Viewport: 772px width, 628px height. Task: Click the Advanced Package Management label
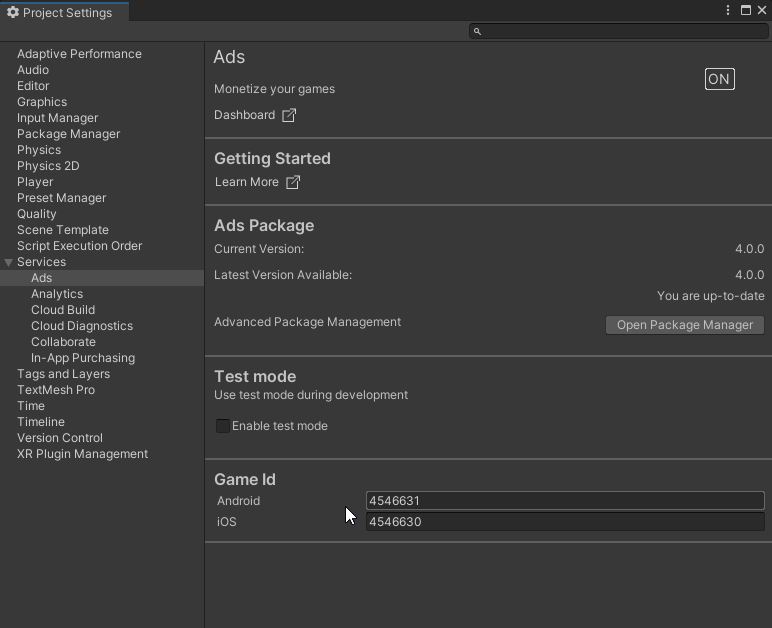coord(308,322)
